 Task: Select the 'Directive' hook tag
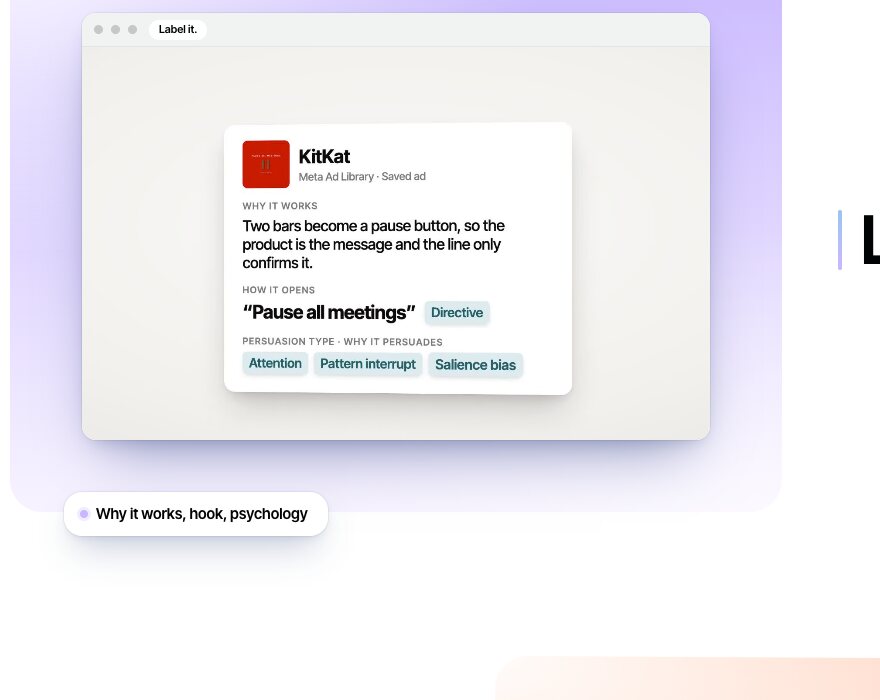coord(457,313)
